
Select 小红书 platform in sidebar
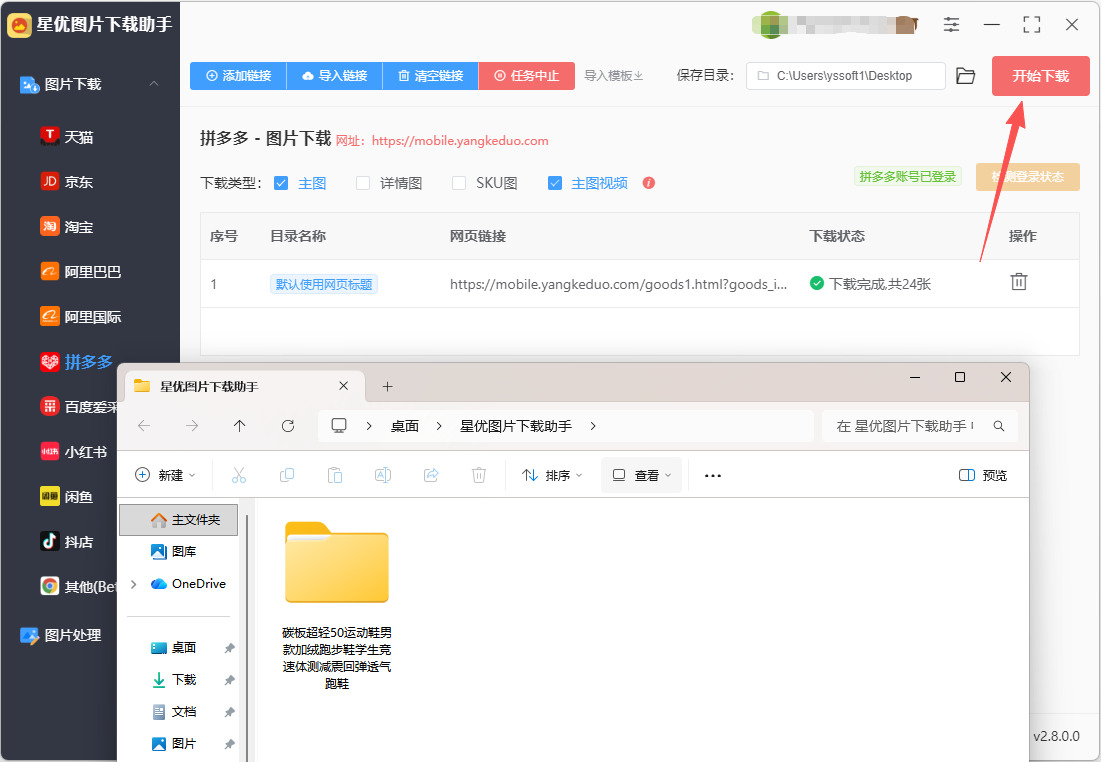(74, 452)
